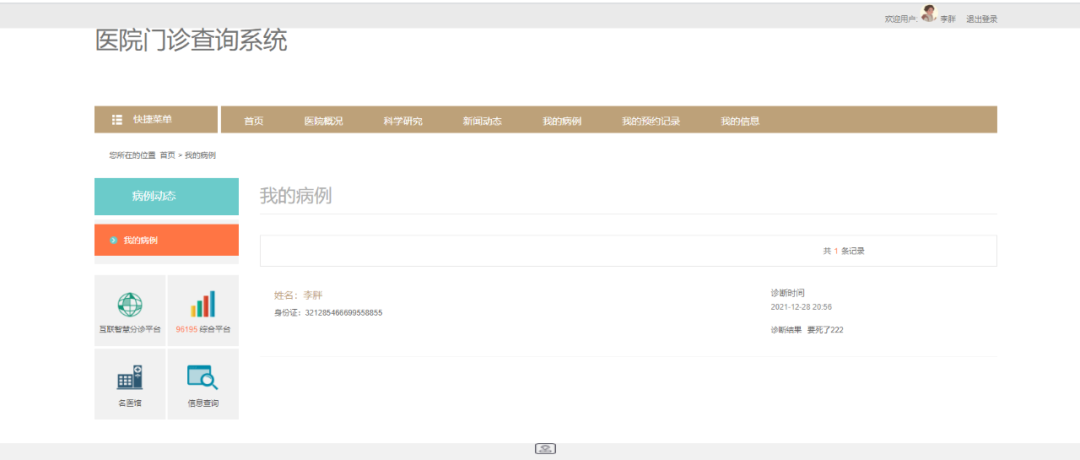Screen dimensions: 1080x460
Task: Open the record 姓名：李胖
Action: point(298,295)
